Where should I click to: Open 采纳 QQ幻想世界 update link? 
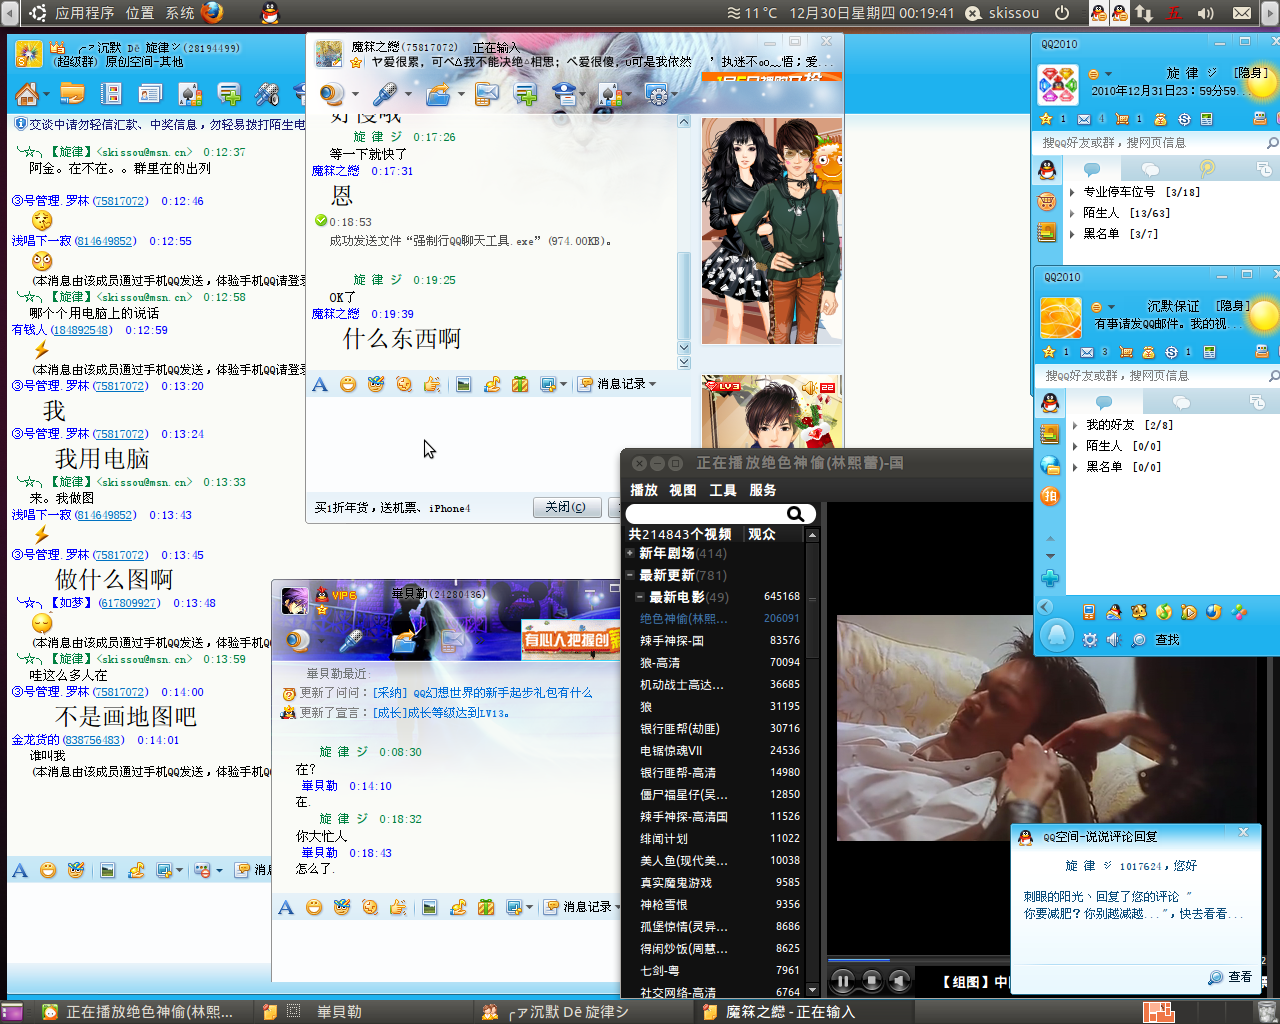coord(482,692)
